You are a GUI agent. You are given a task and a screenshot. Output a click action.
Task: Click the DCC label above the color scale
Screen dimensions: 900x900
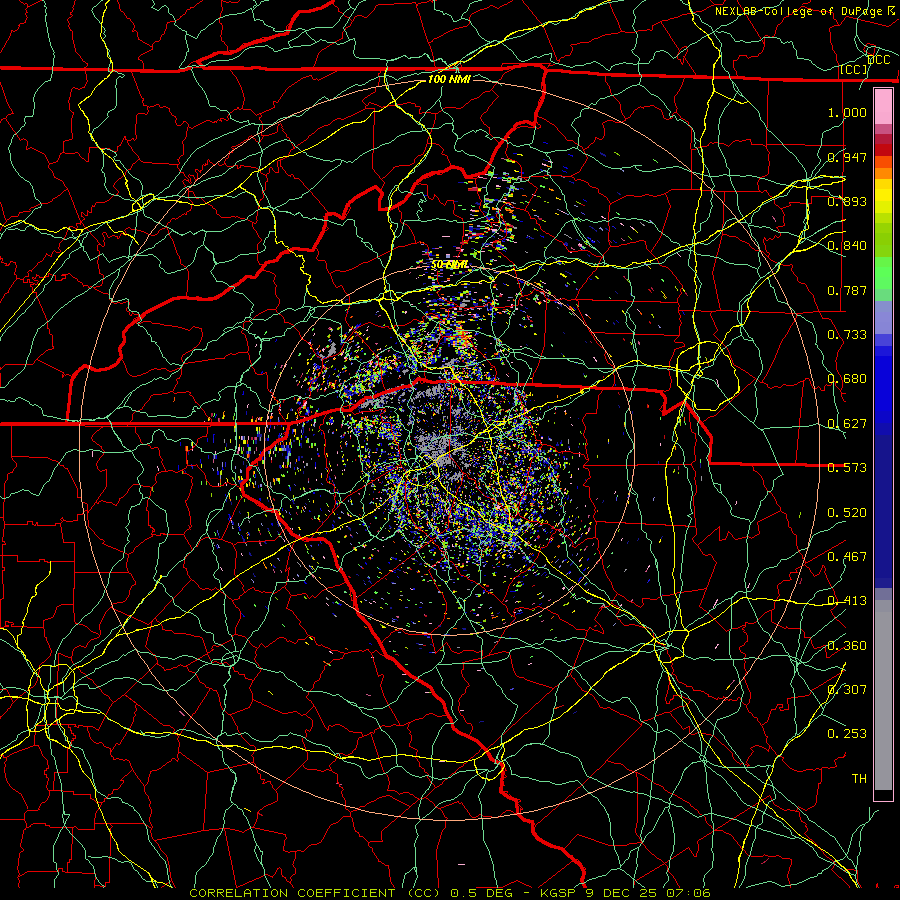coord(879,60)
